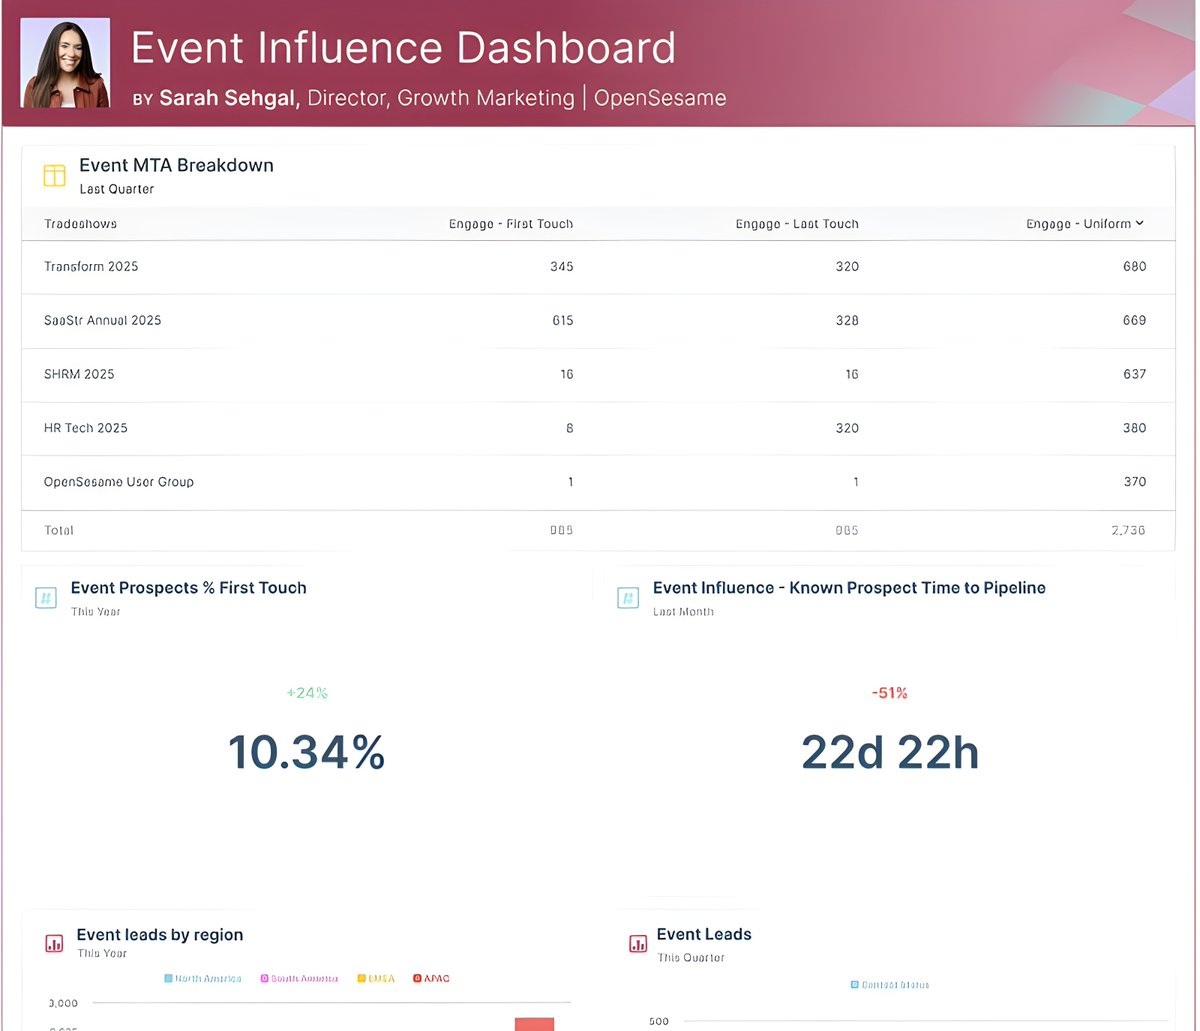Click the This Quarter subtitle under Event Leads
1200x1031 pixels.
click(x=691, y=958)
